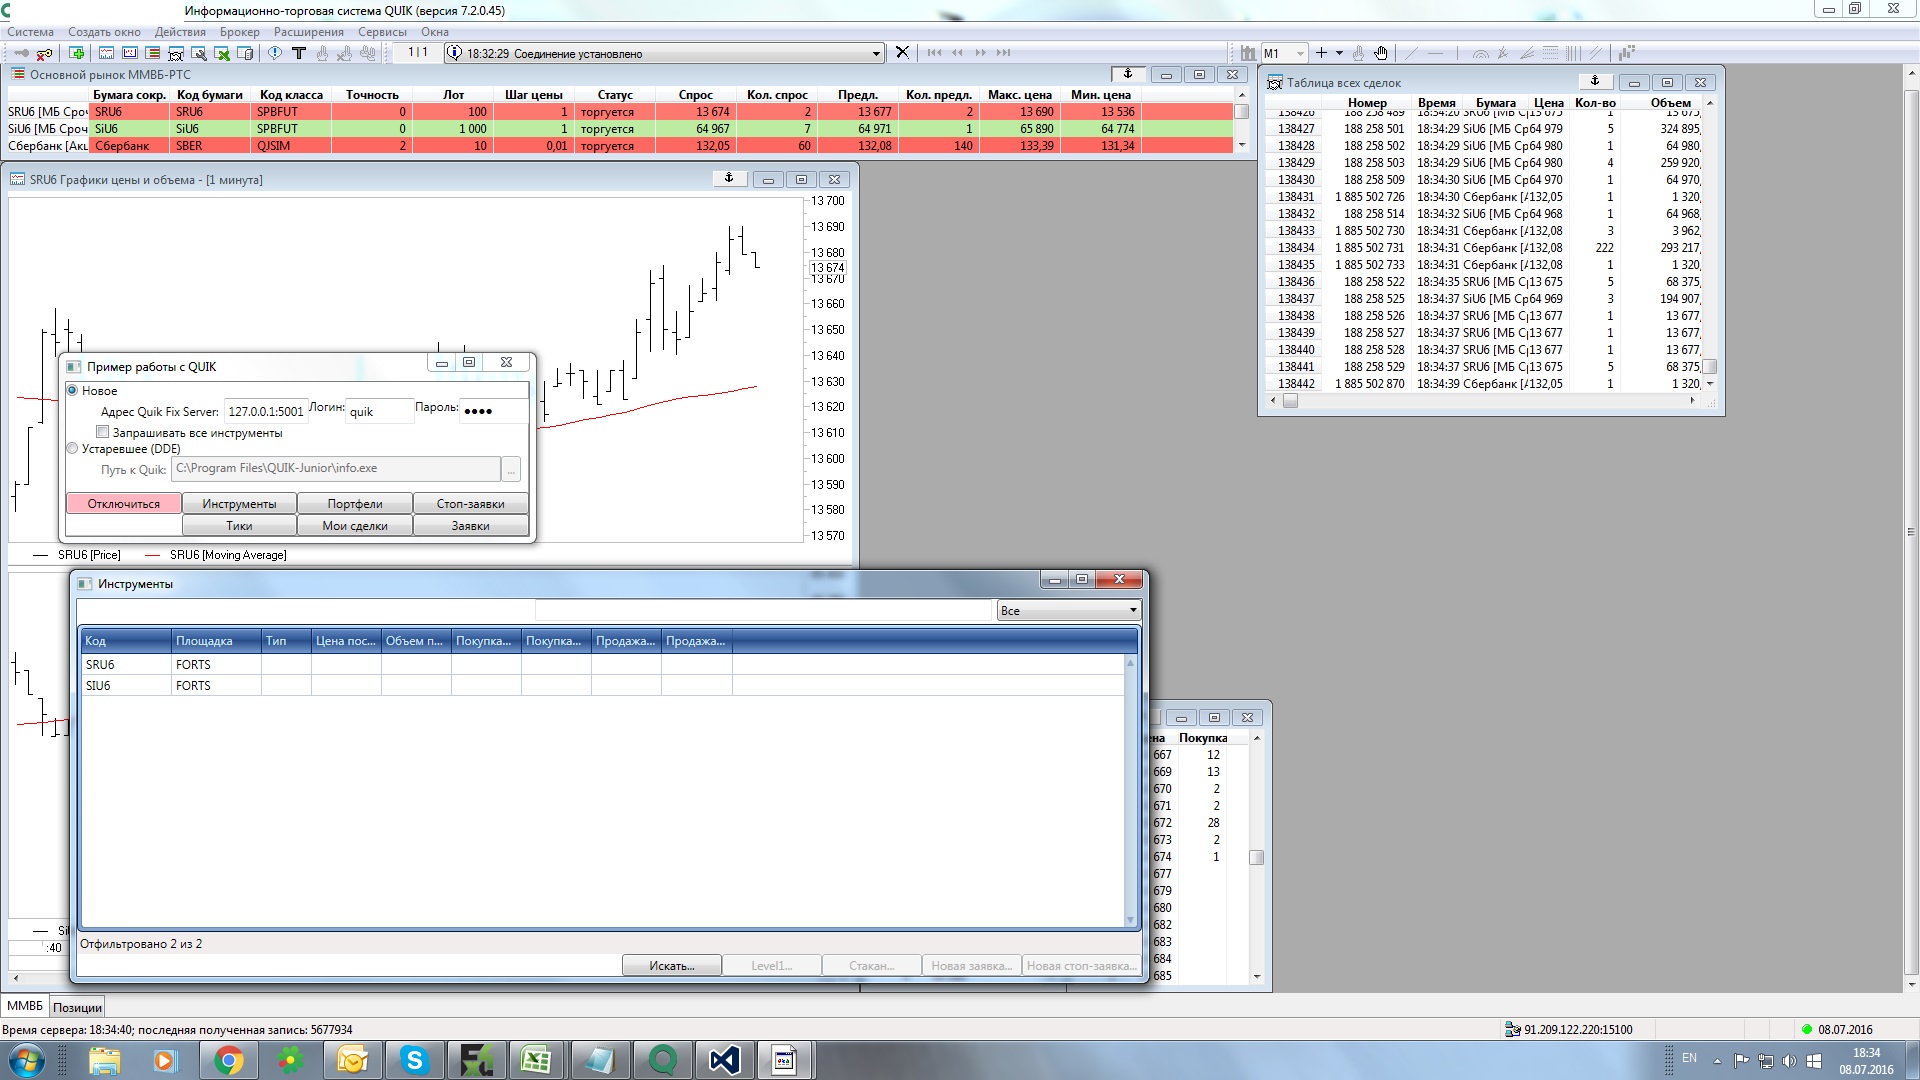Click the Спрос column header in main table
This screenshot has width=1920, height=1080.
tap(695, 95)
